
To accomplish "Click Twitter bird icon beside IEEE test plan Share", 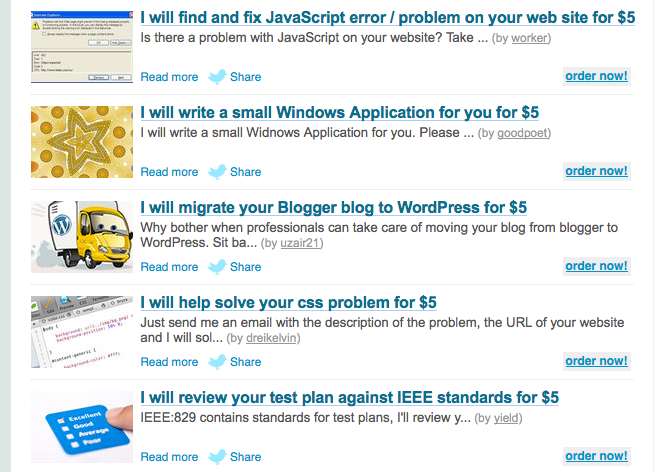I will (x=217, y=456).
